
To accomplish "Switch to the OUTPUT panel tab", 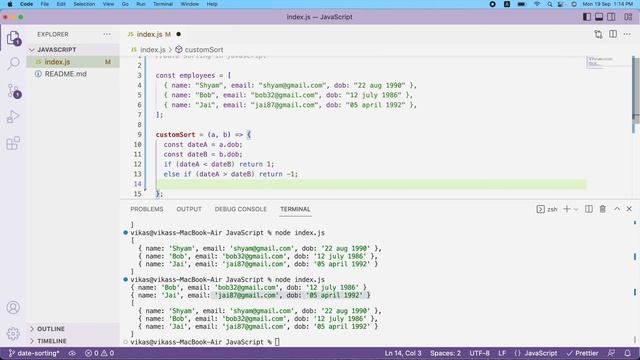I will [189, 209].
